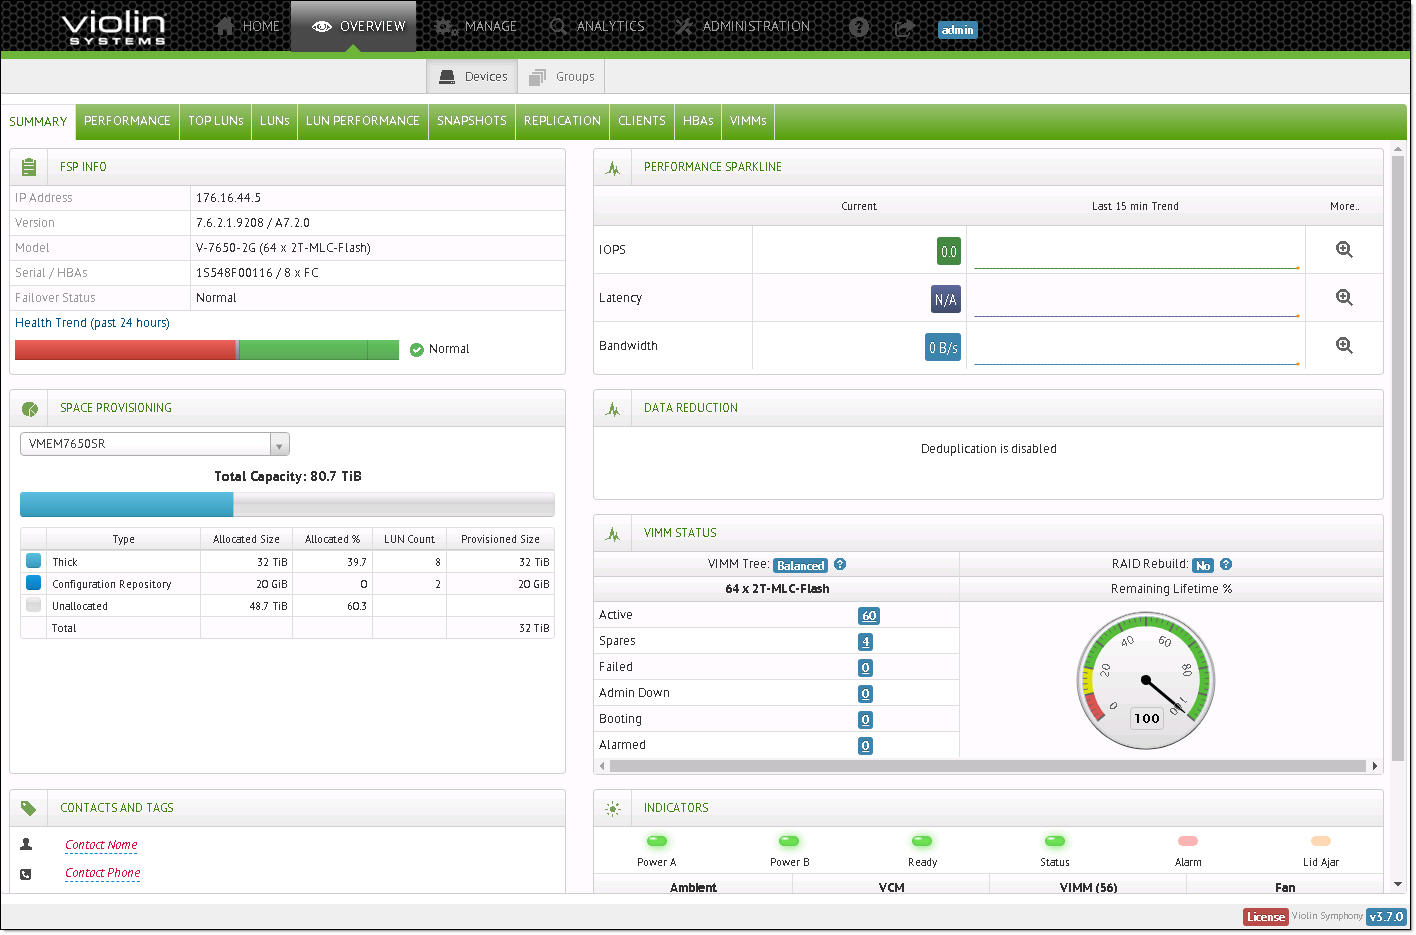Open Latency magnifier details icon
The height and width of the screenshot is (935, 1416).
[x=1344, y=297]
